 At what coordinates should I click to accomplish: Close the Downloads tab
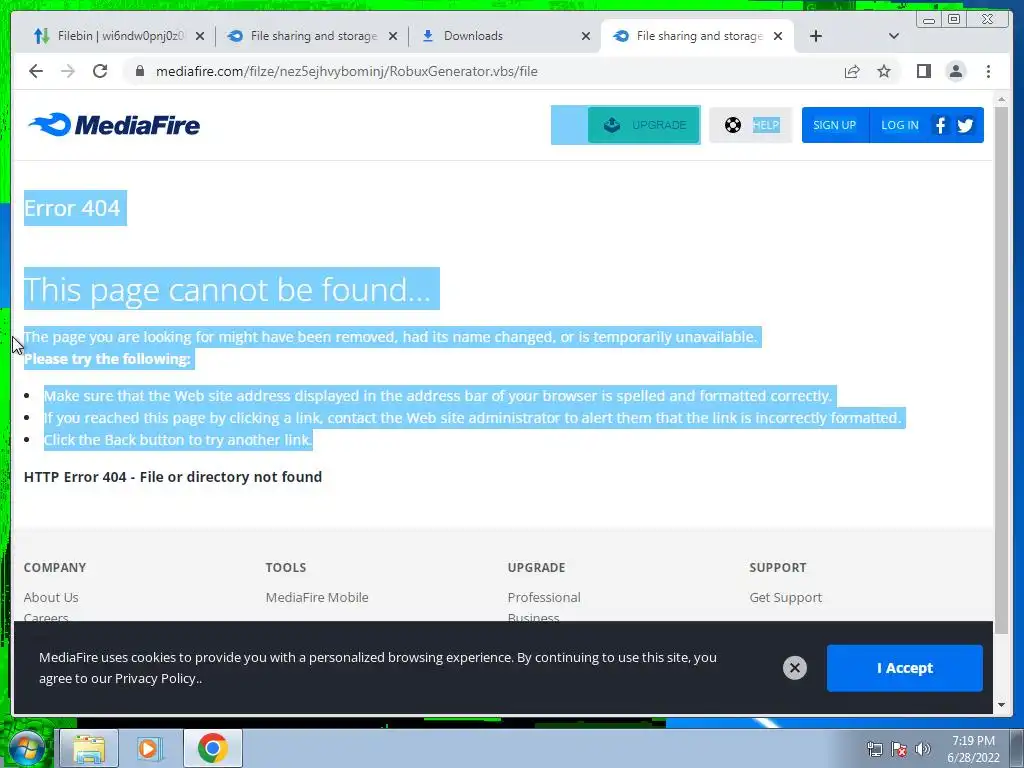click(x=586, y=36)
